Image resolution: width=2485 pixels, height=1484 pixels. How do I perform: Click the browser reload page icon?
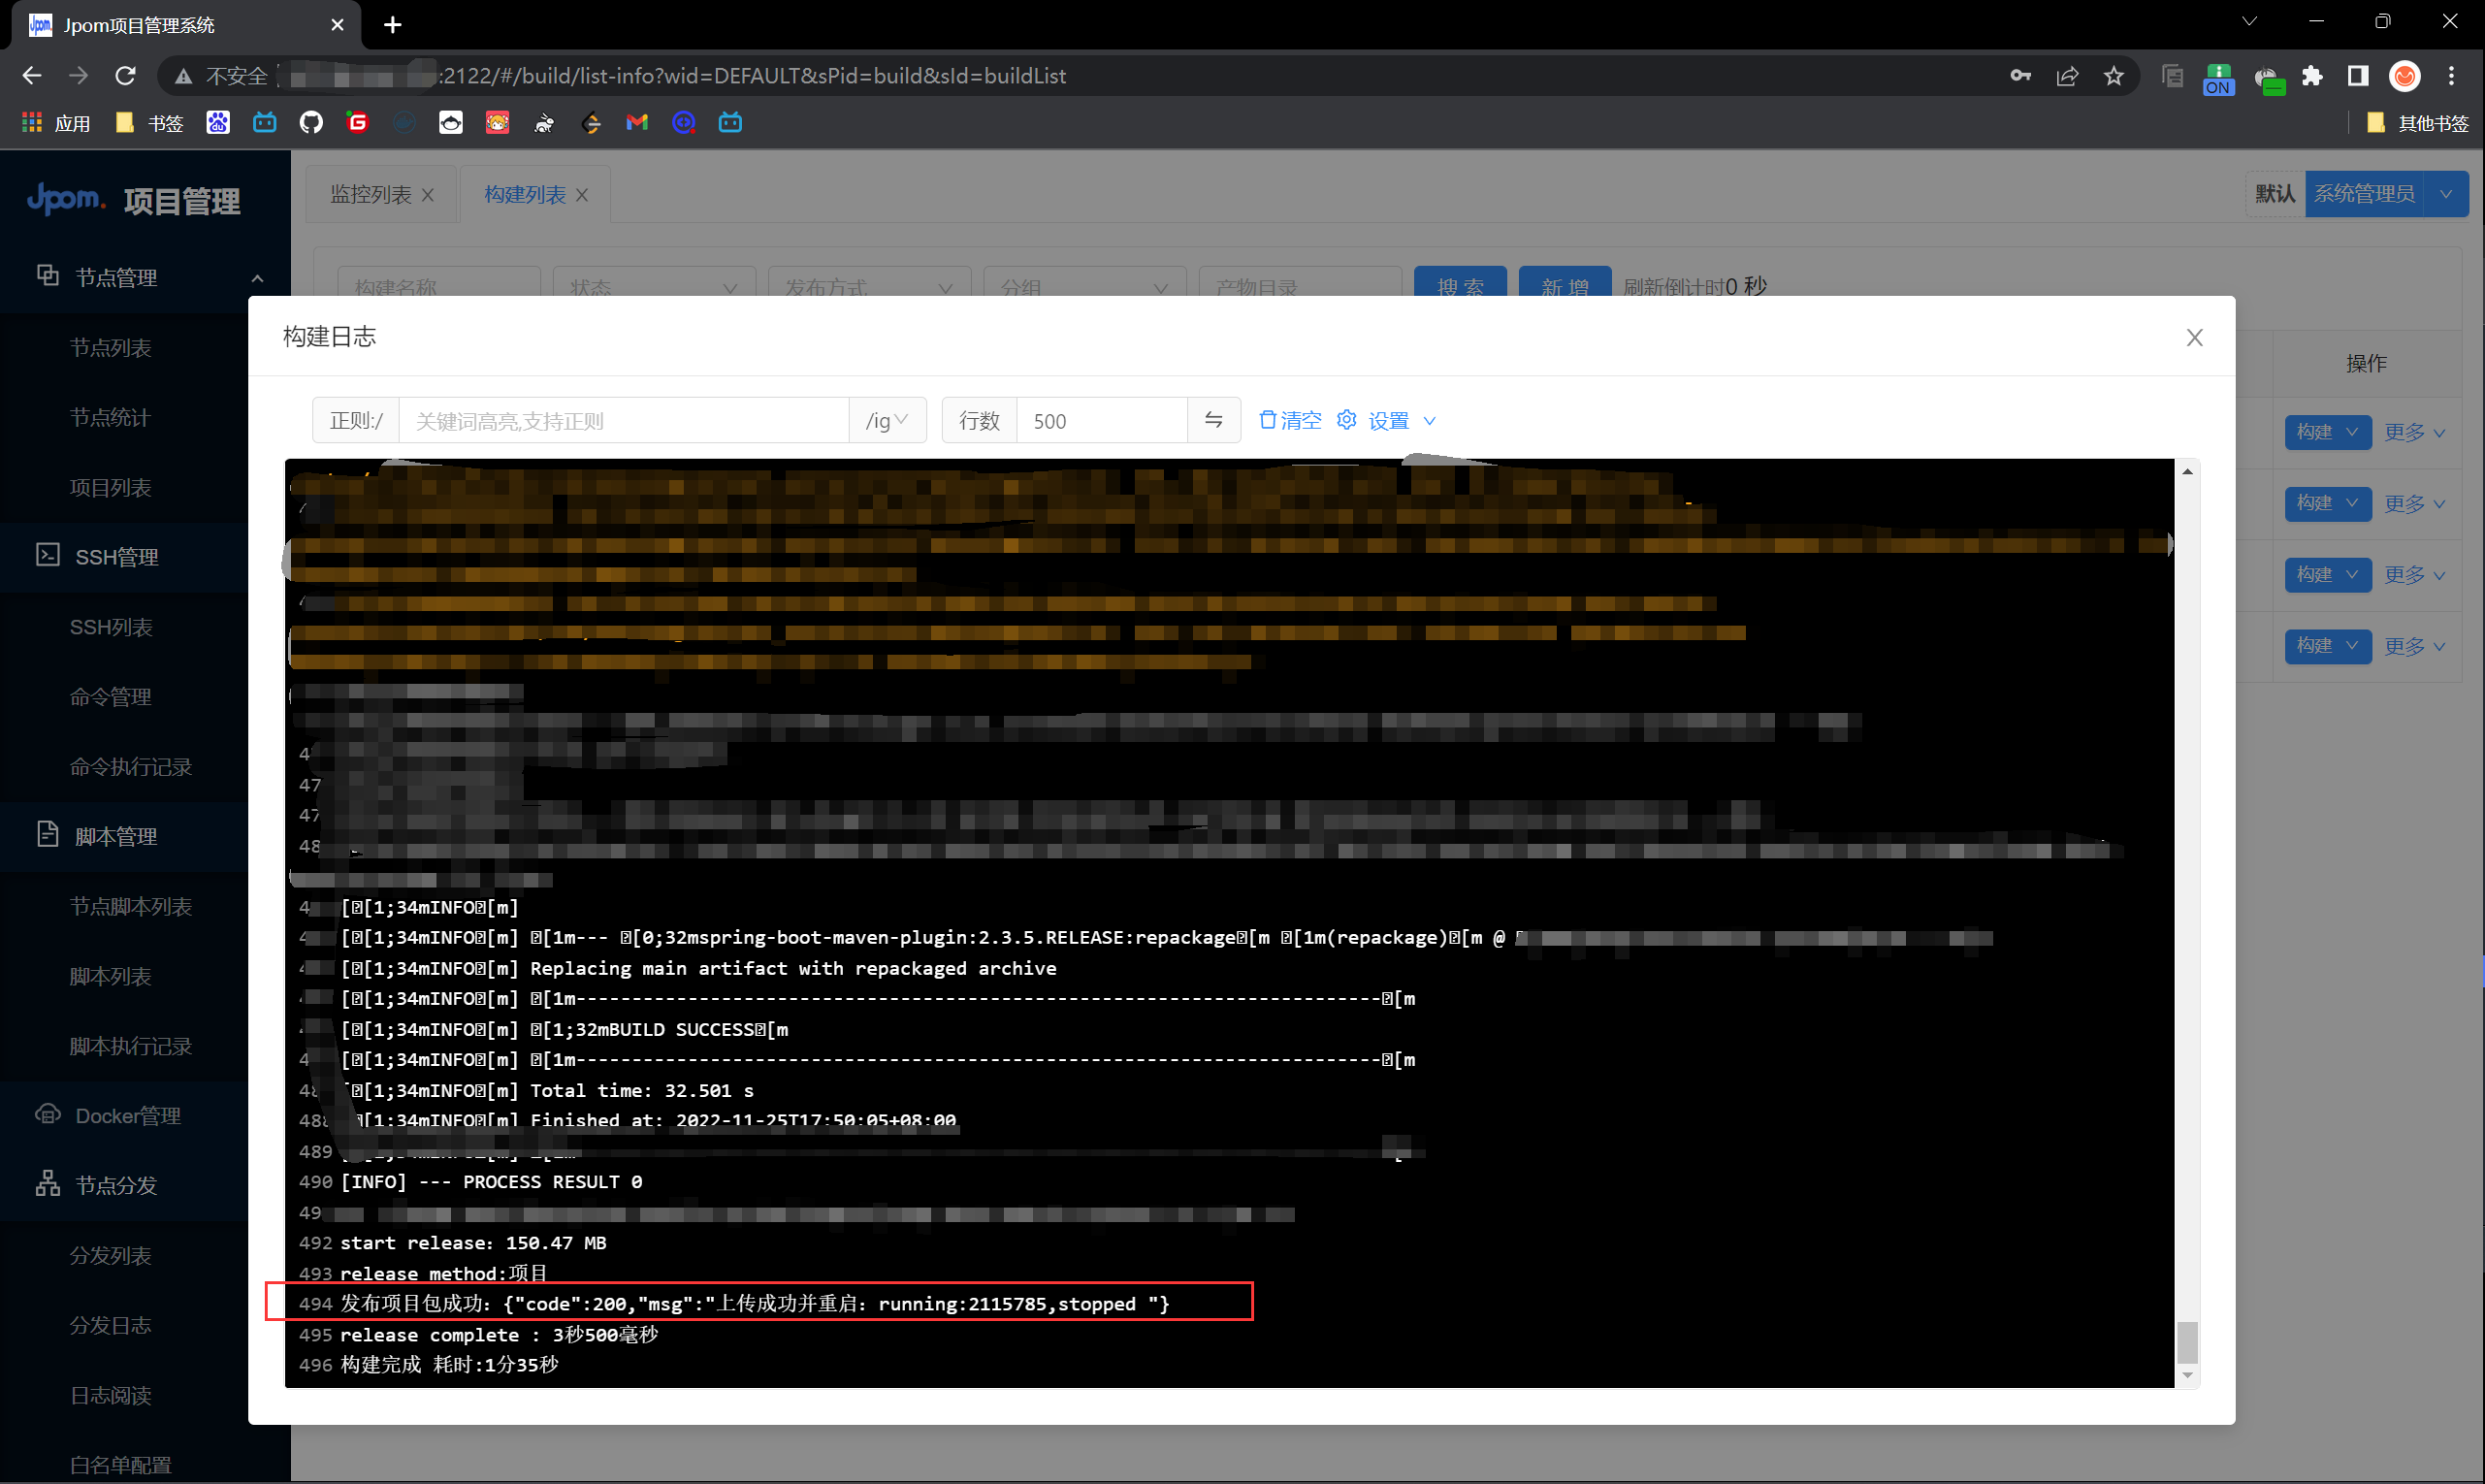[125, 76]
